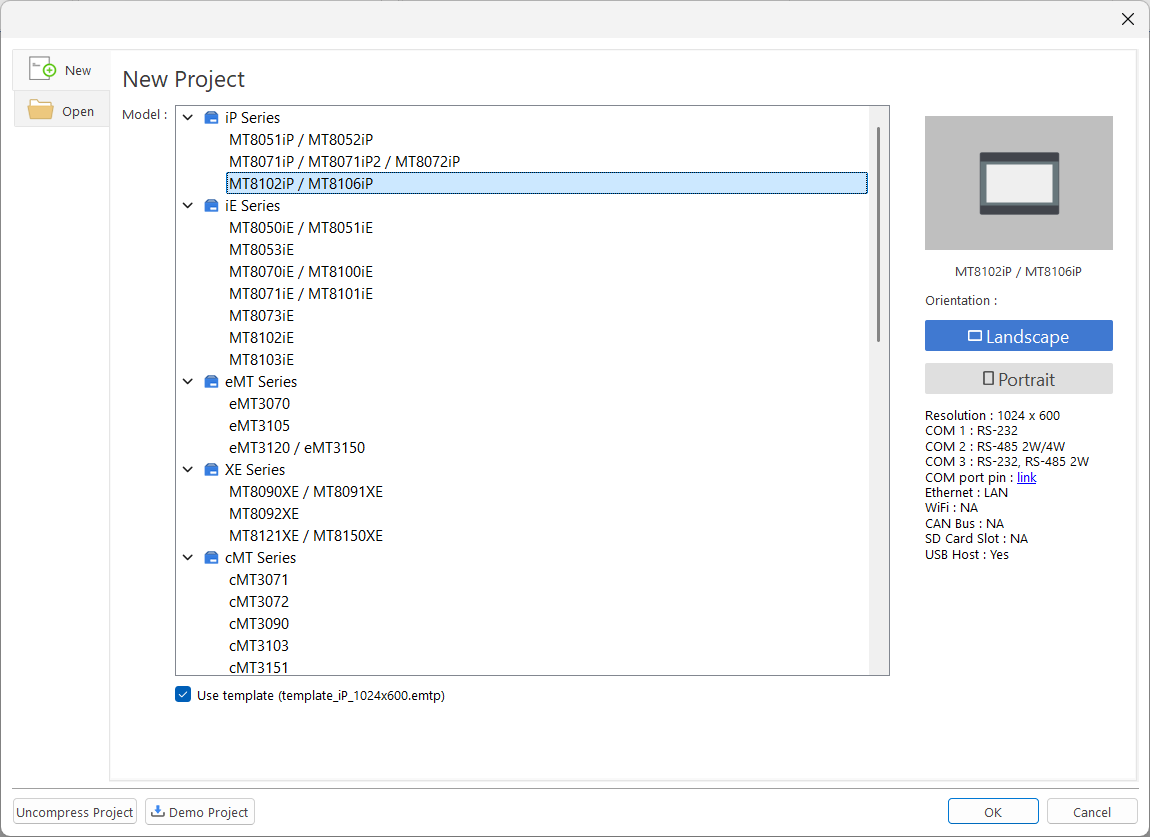The width and height of the screenshot is (1150, 837).
Task: Switch to the Open tab
Action: 62,110
